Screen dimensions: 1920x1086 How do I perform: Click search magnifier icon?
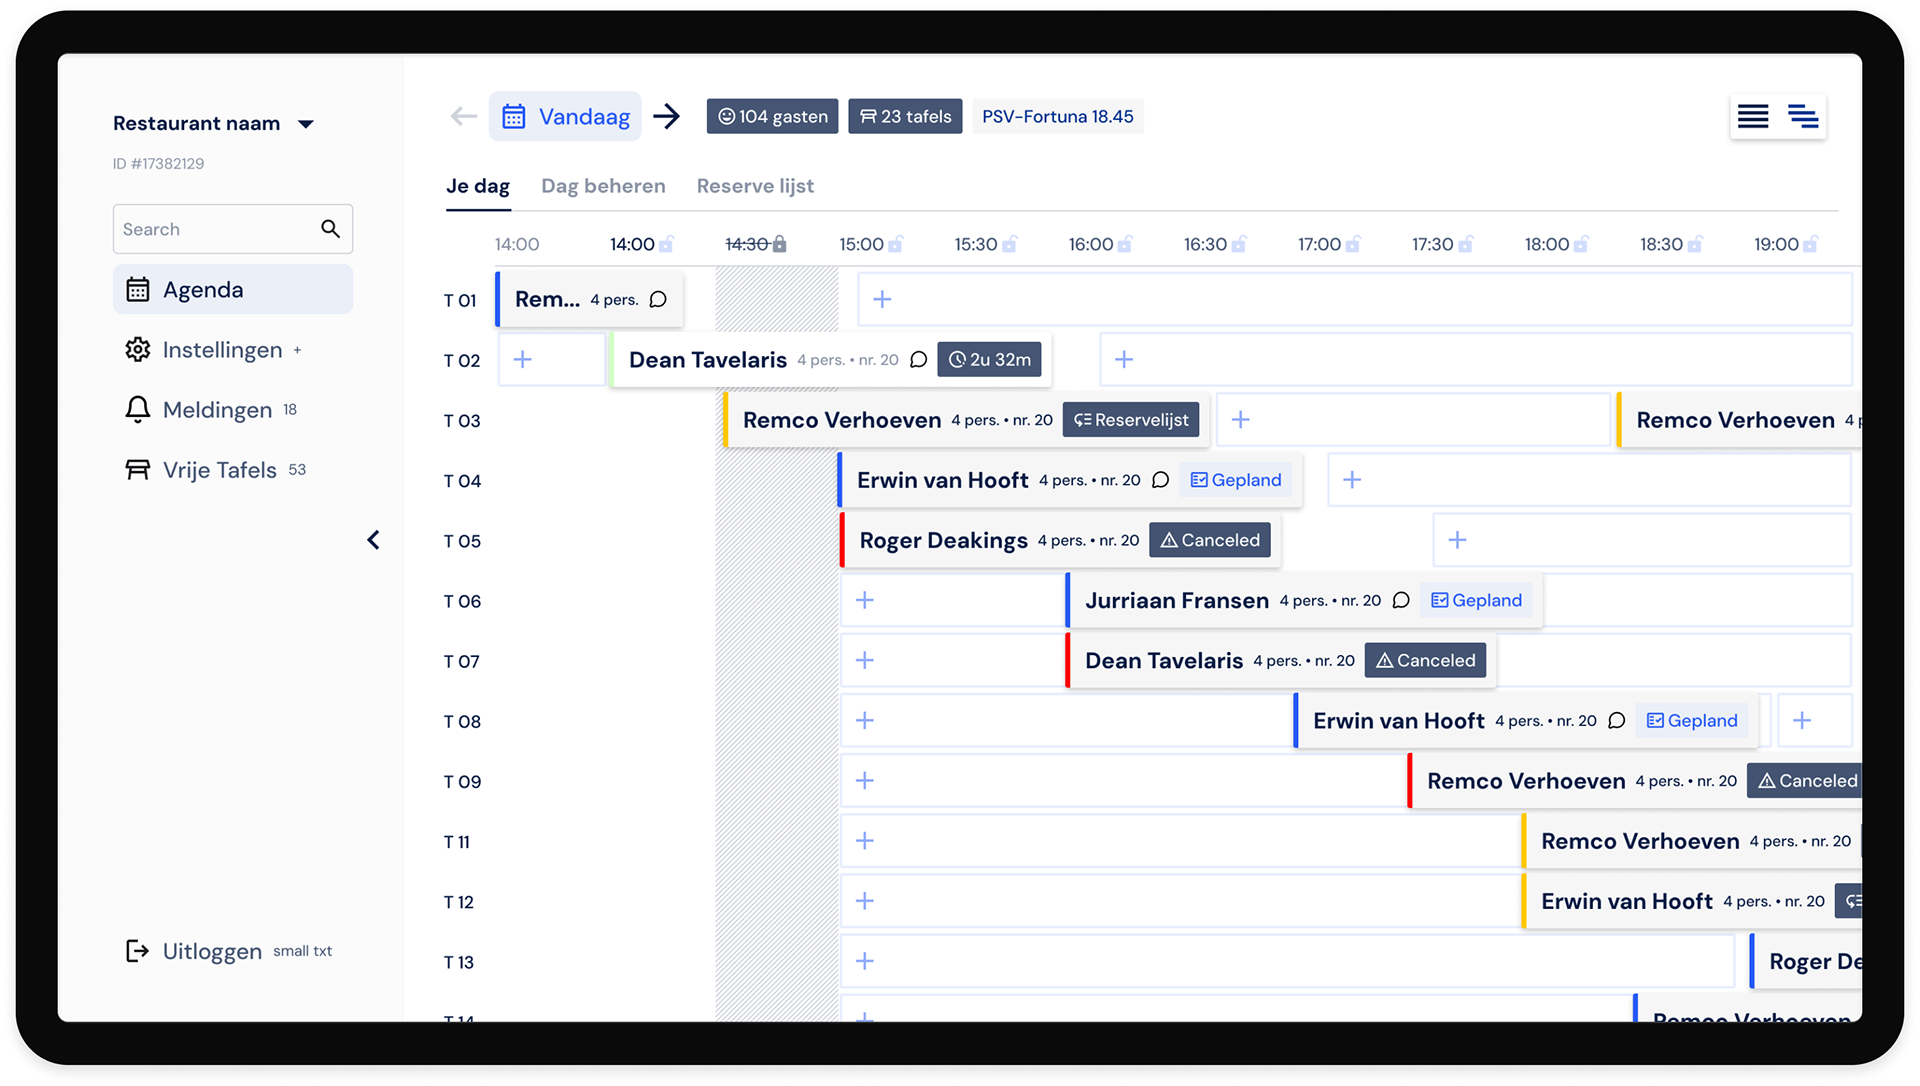[330, 229]
